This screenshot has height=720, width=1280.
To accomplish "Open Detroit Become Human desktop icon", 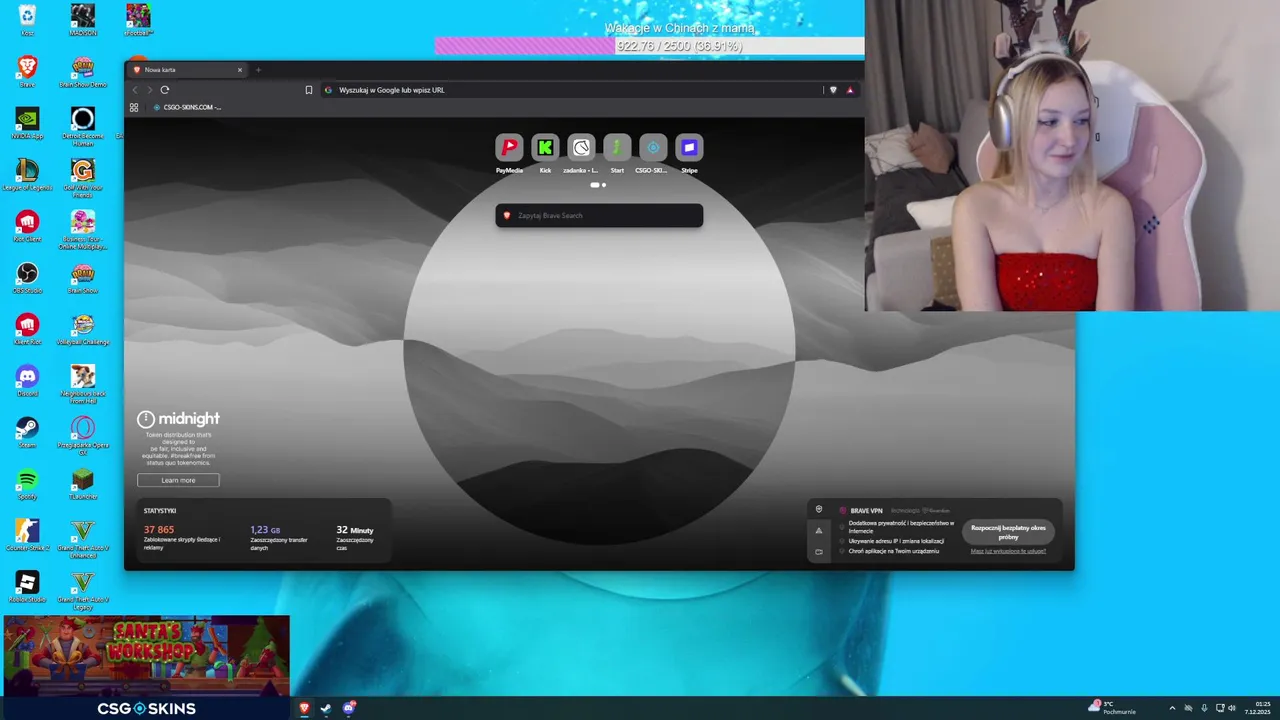I will click(x=83, y=124).
